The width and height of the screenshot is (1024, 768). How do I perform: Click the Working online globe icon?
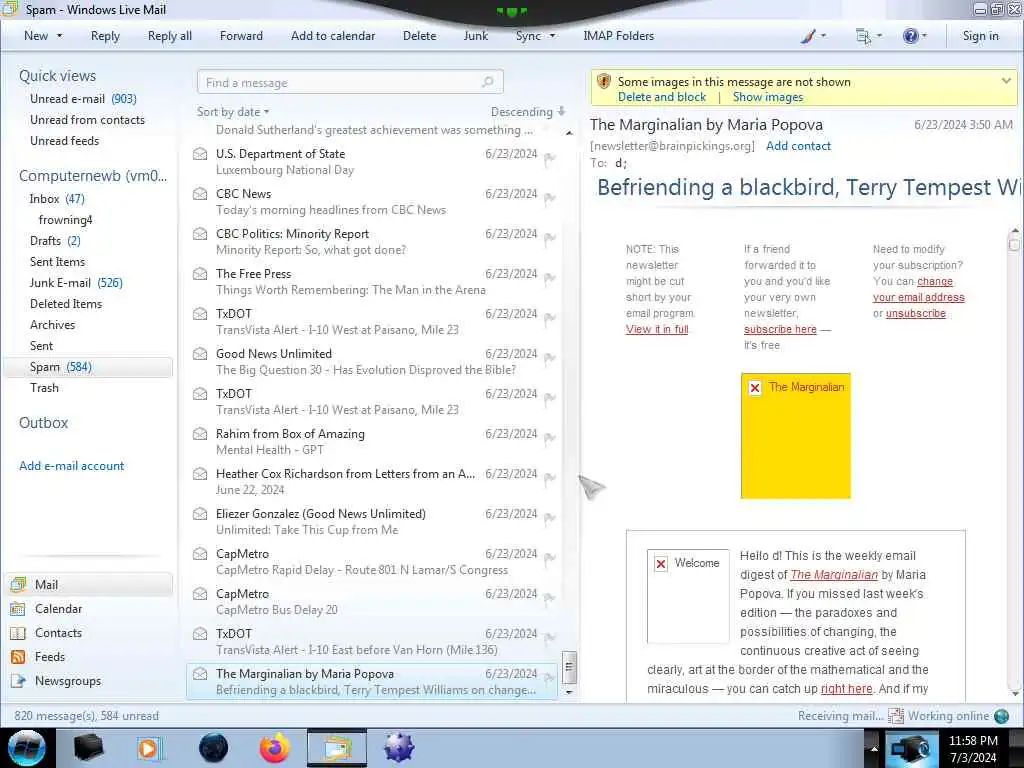pos(1001,716)
